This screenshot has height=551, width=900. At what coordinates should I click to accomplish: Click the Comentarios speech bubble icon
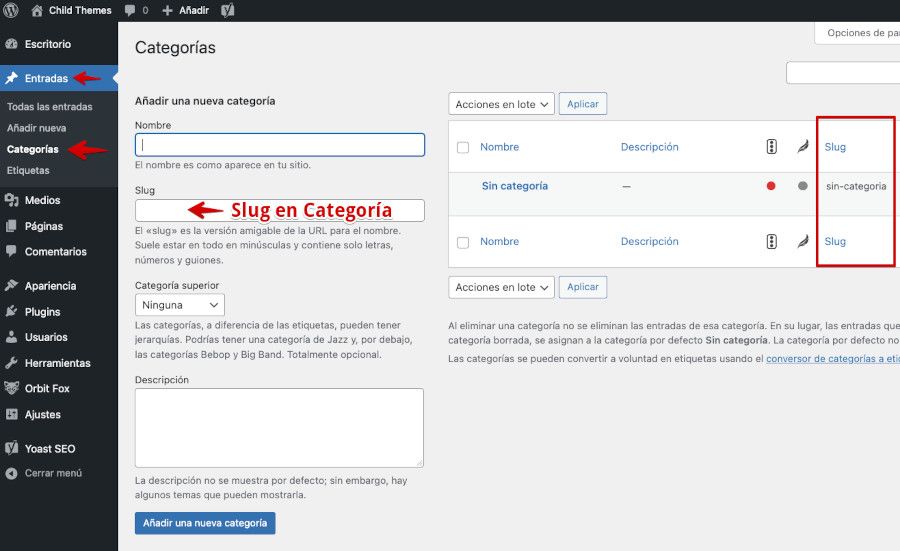coord(11,251)
